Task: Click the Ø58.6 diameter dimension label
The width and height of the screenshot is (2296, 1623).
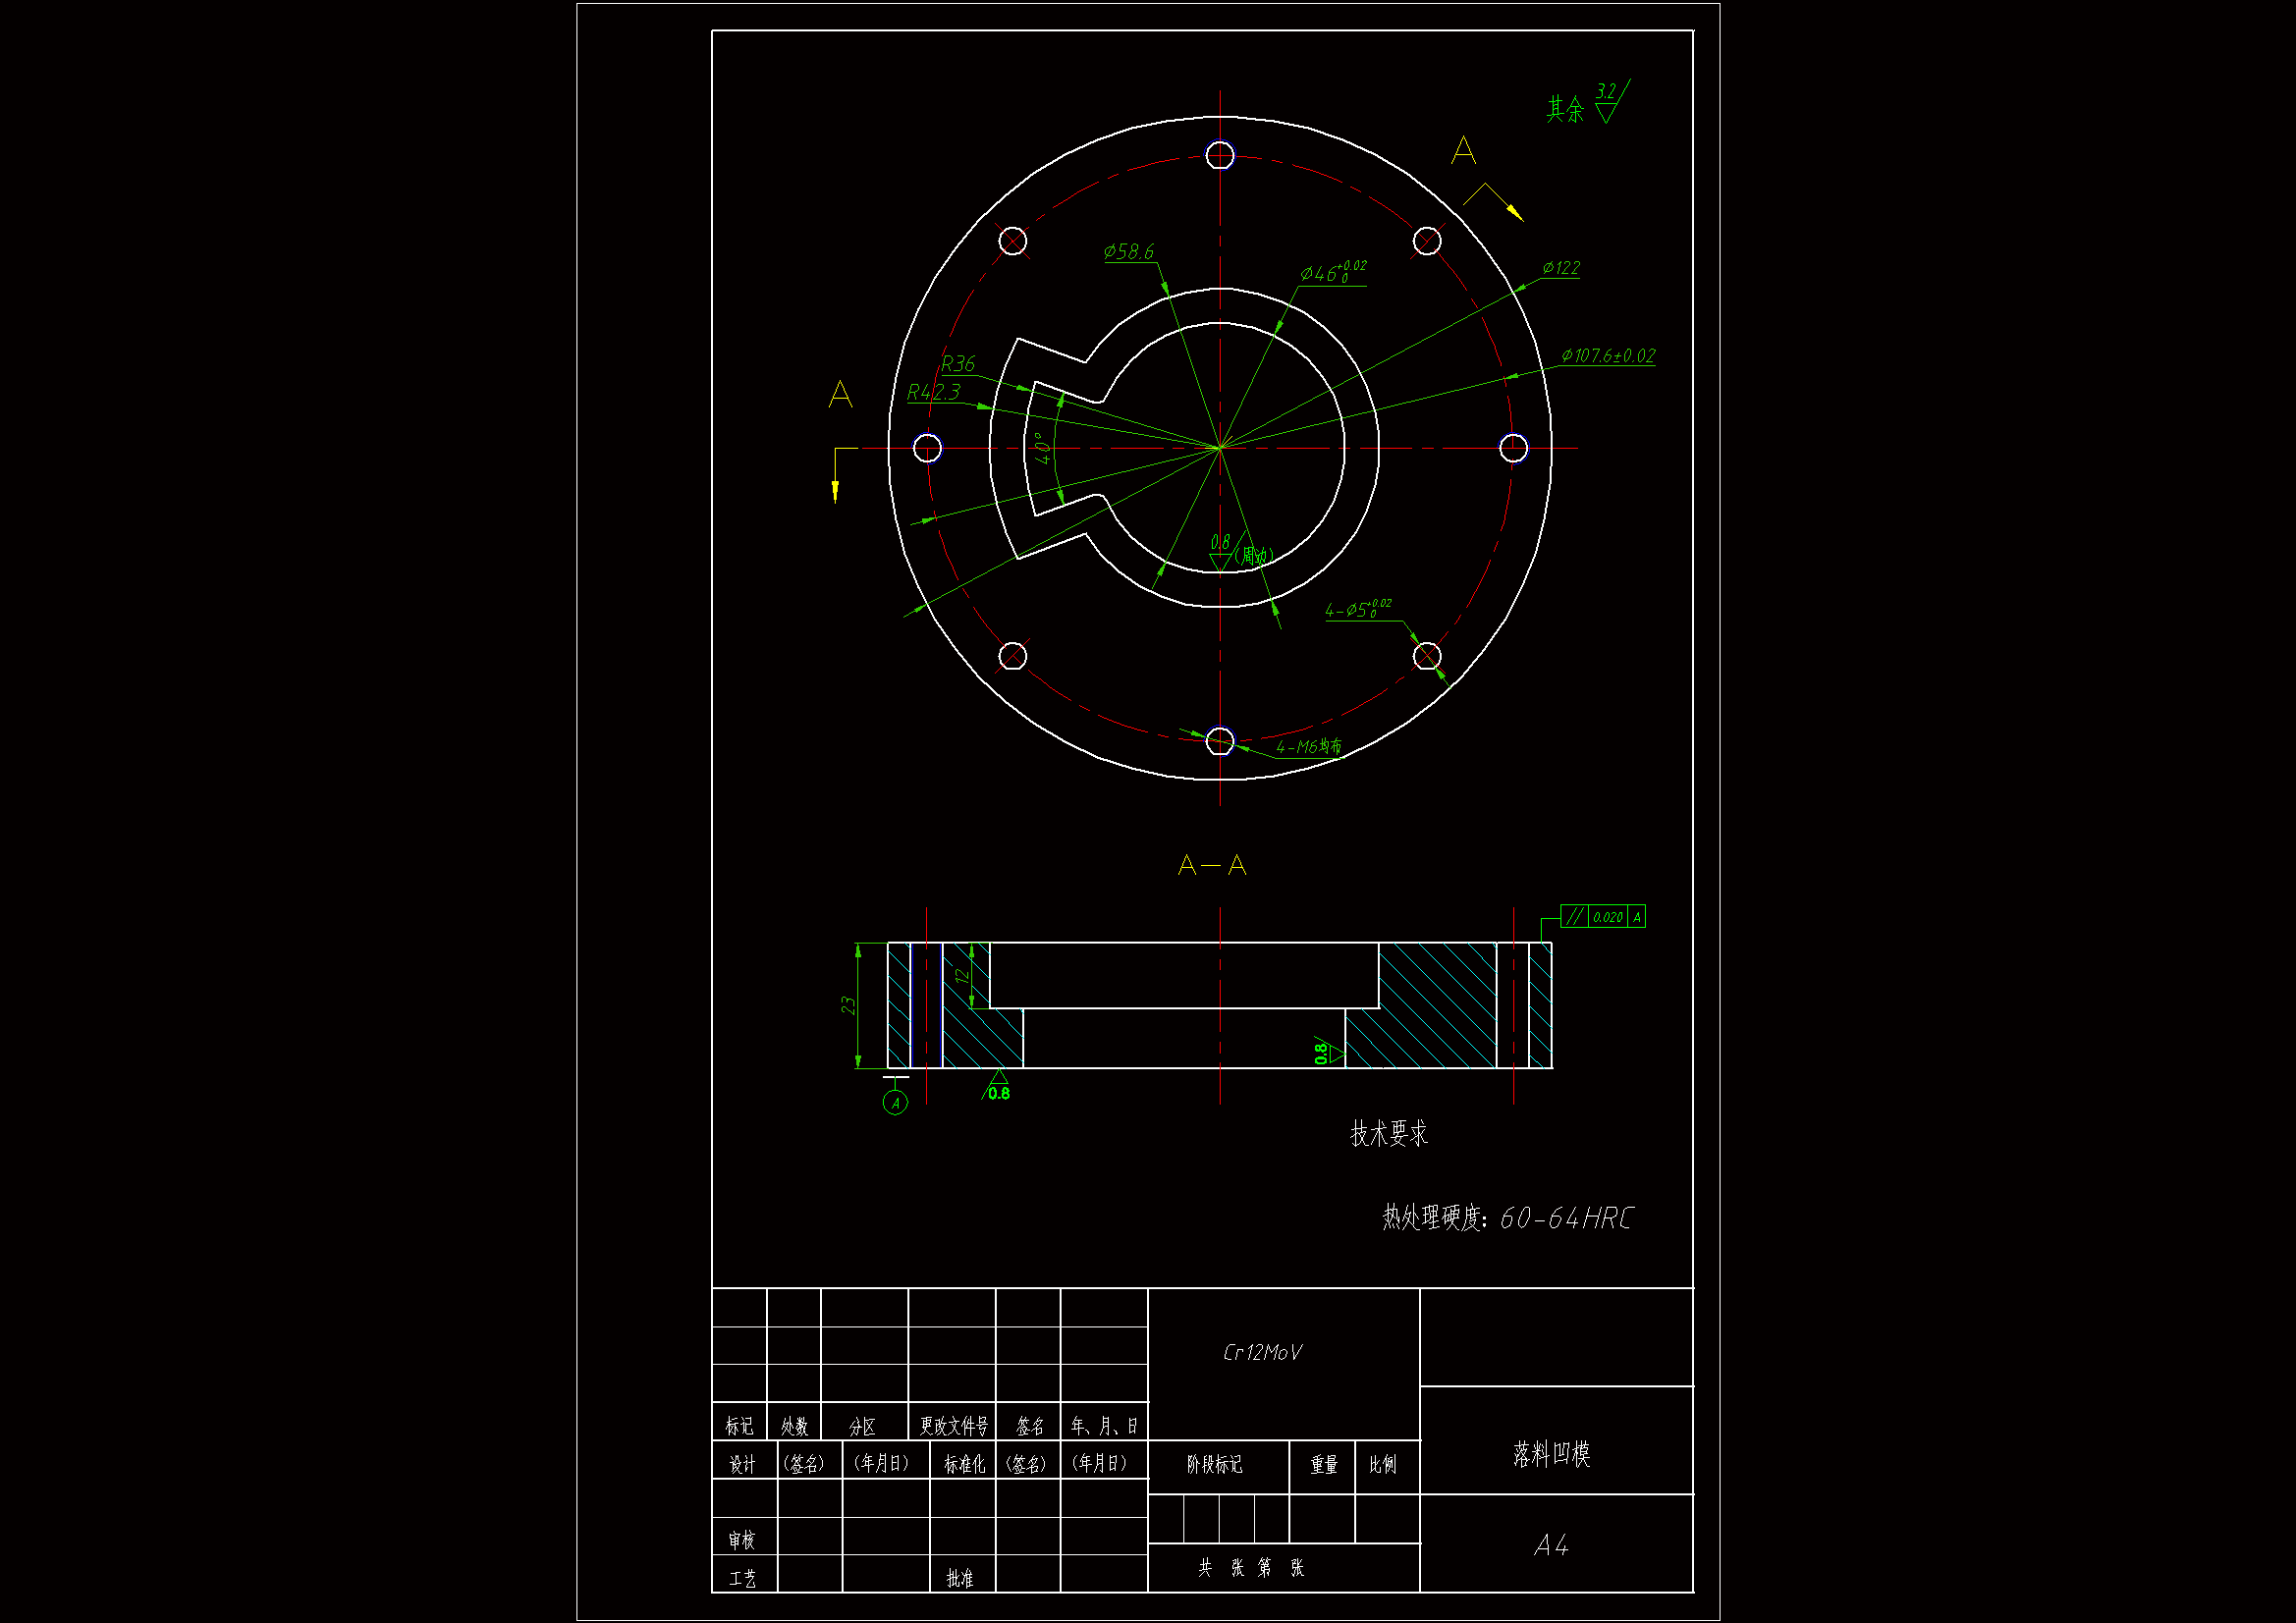Action: pyautogui.click(x=1128, y=252)
